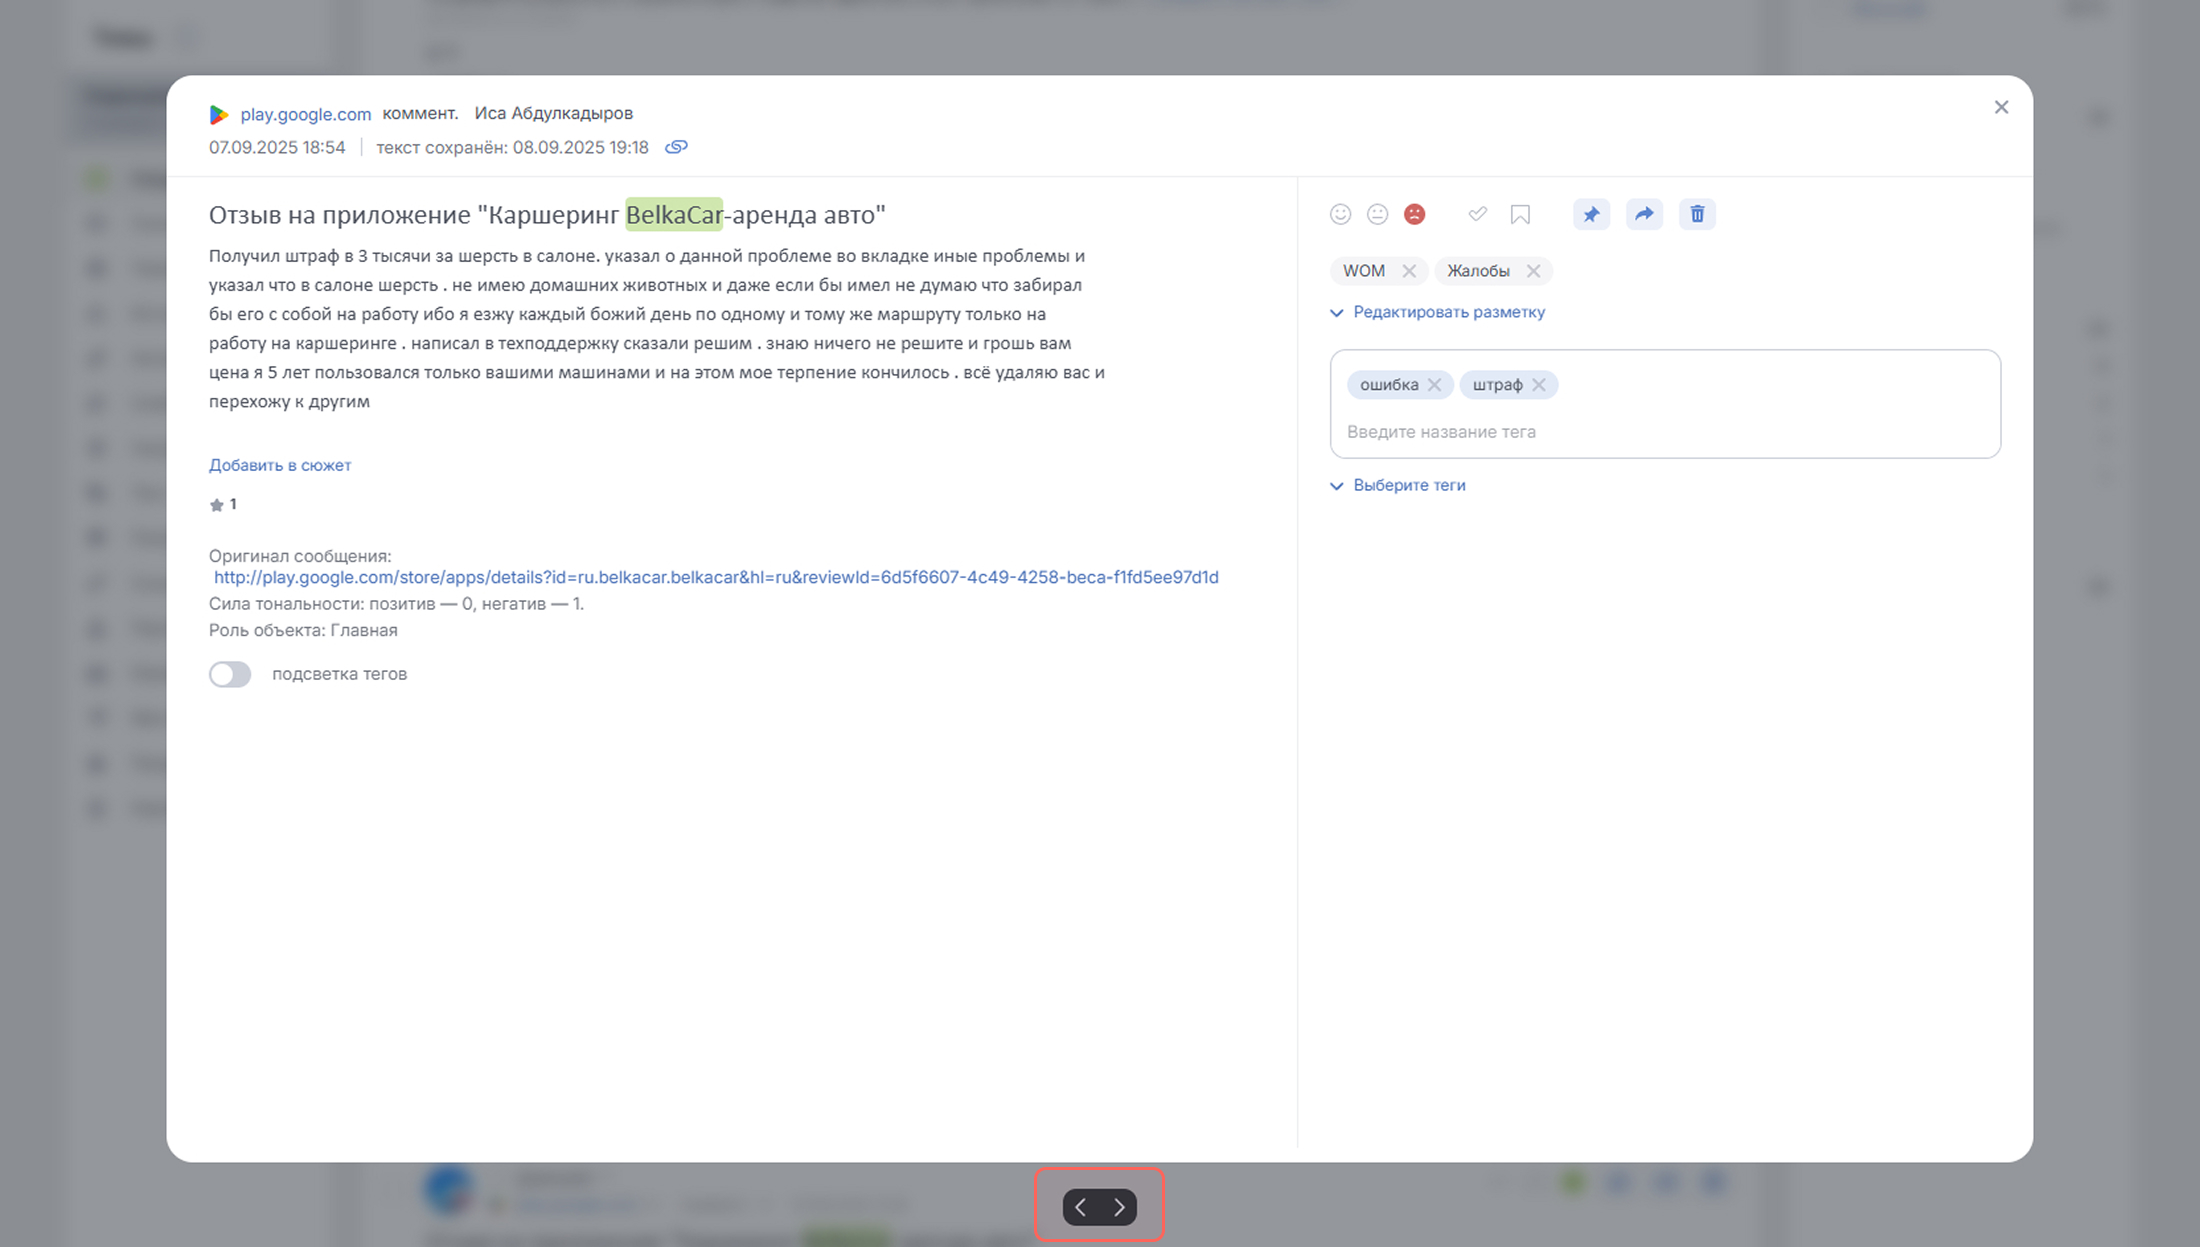Pin this message with pin icon
The width and height of the screenshot is (2200, 1247).
[x=1591, y=214]
